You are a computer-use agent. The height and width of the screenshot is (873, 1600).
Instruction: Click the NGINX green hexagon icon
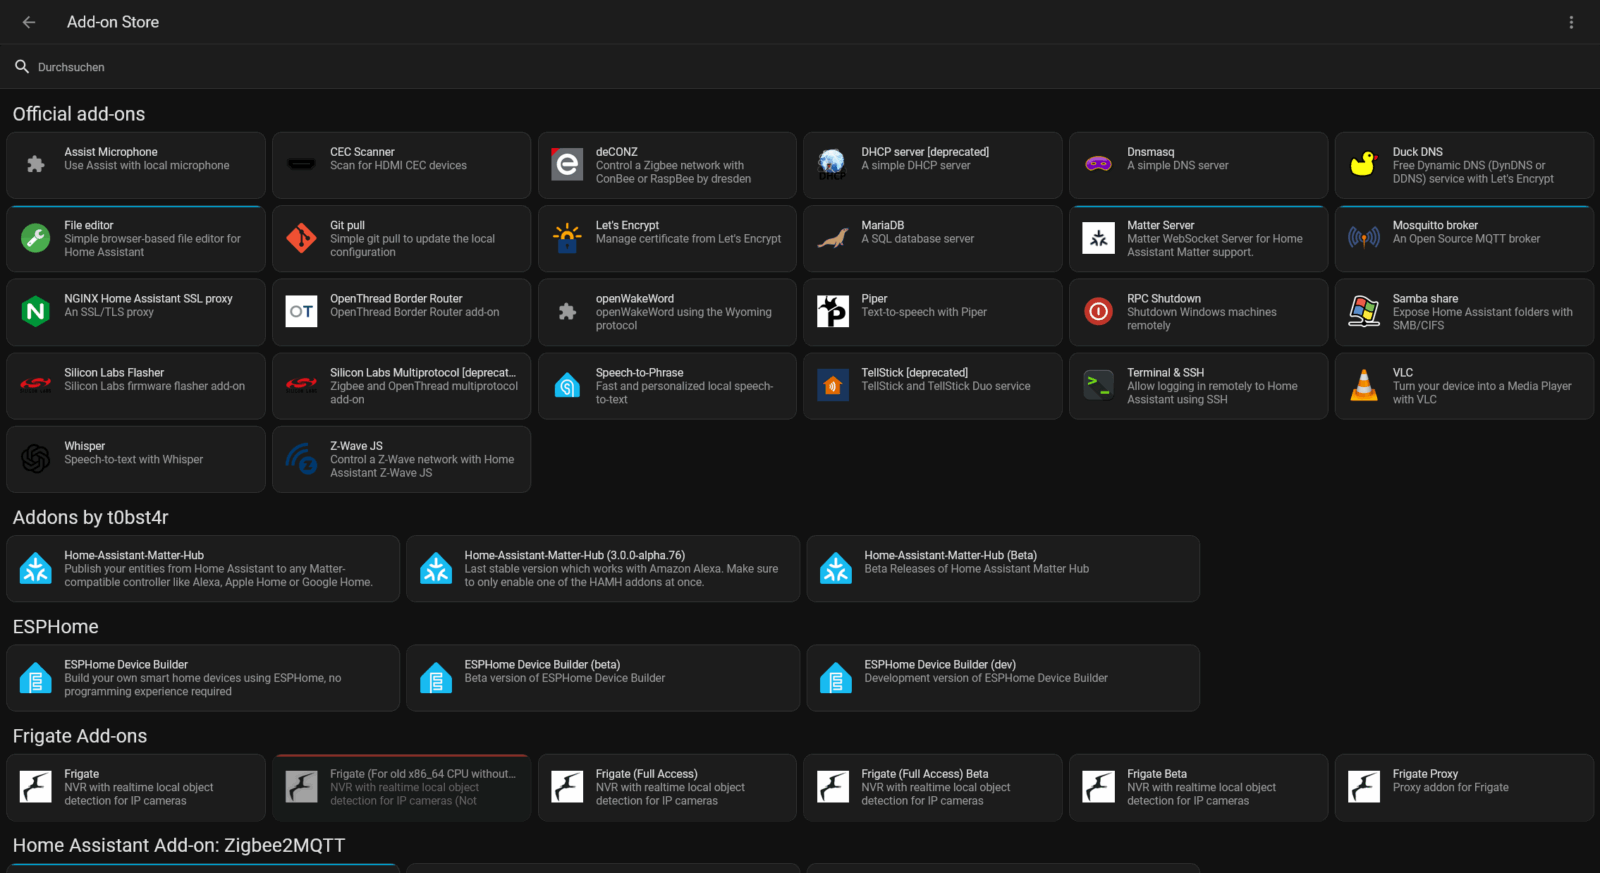pos(36,312)
